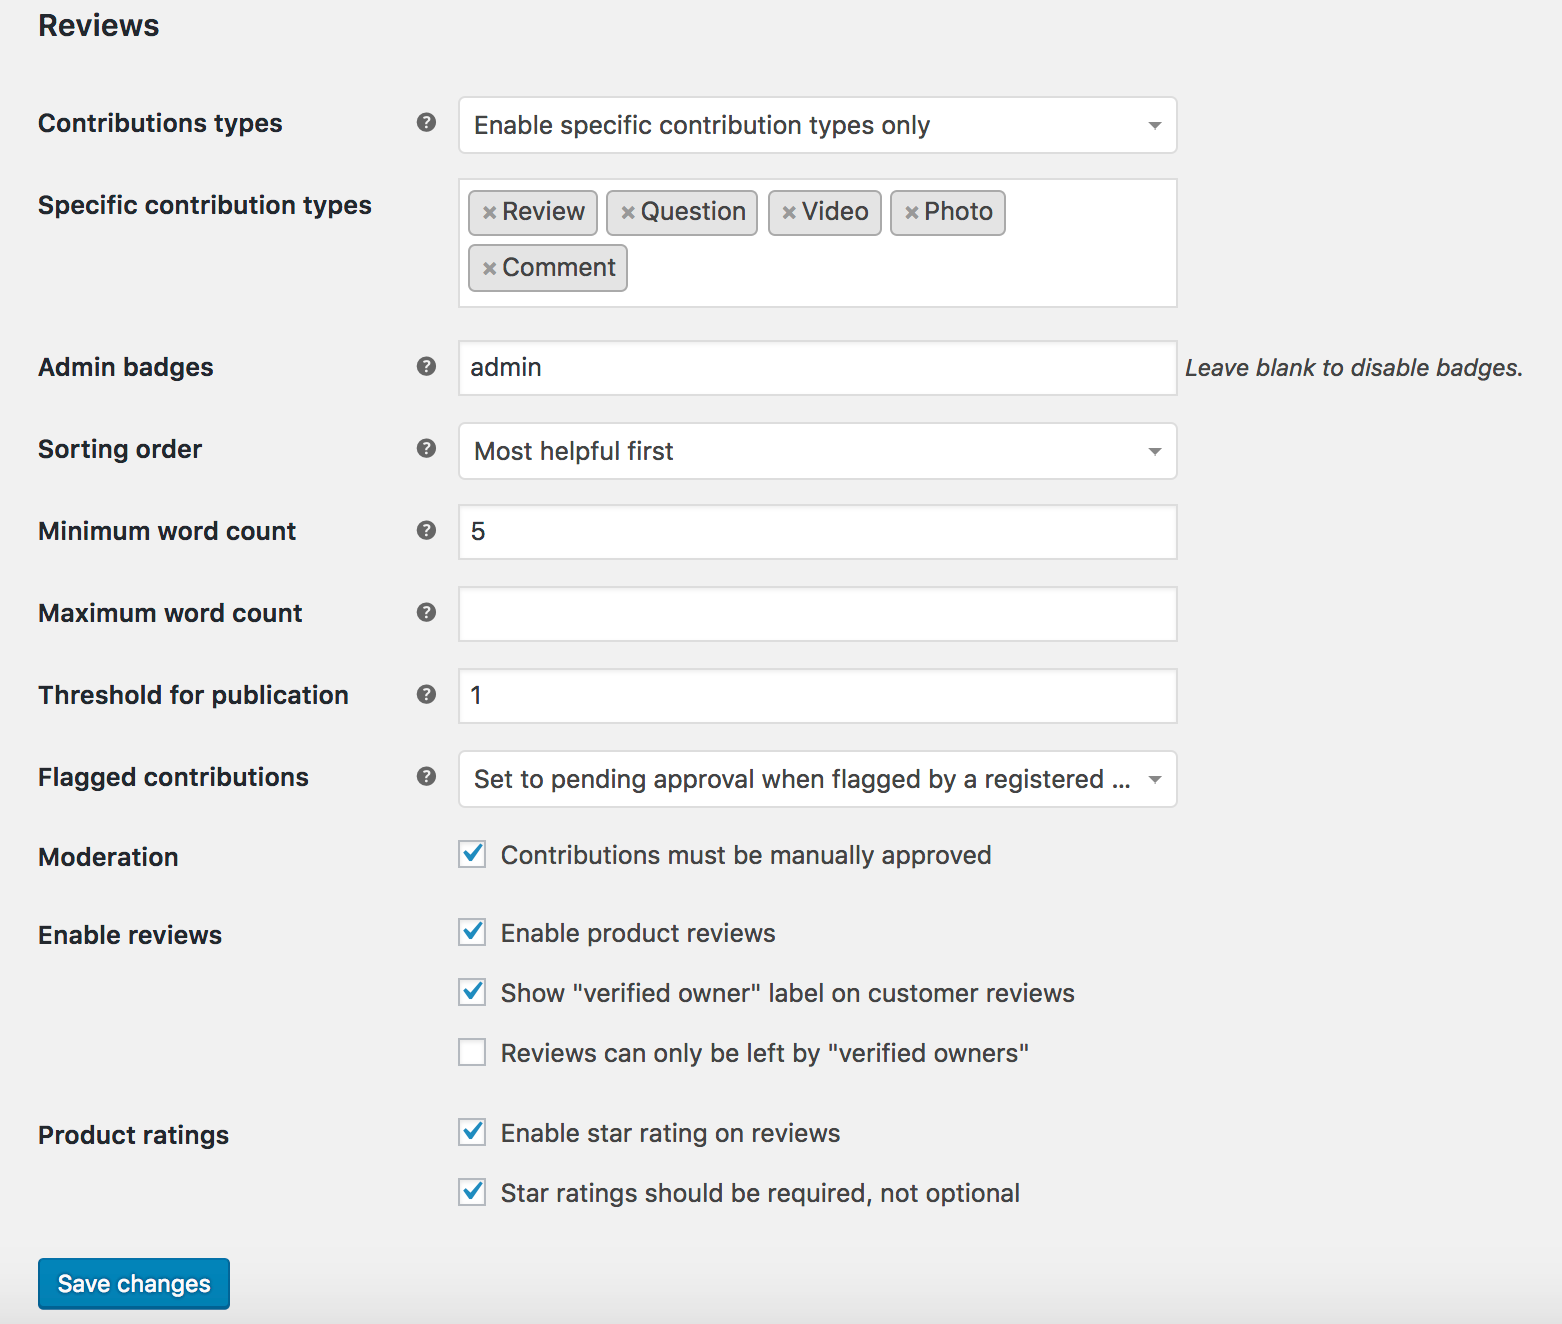Uncheck contributions must be manually approved

tap(471, 854)
